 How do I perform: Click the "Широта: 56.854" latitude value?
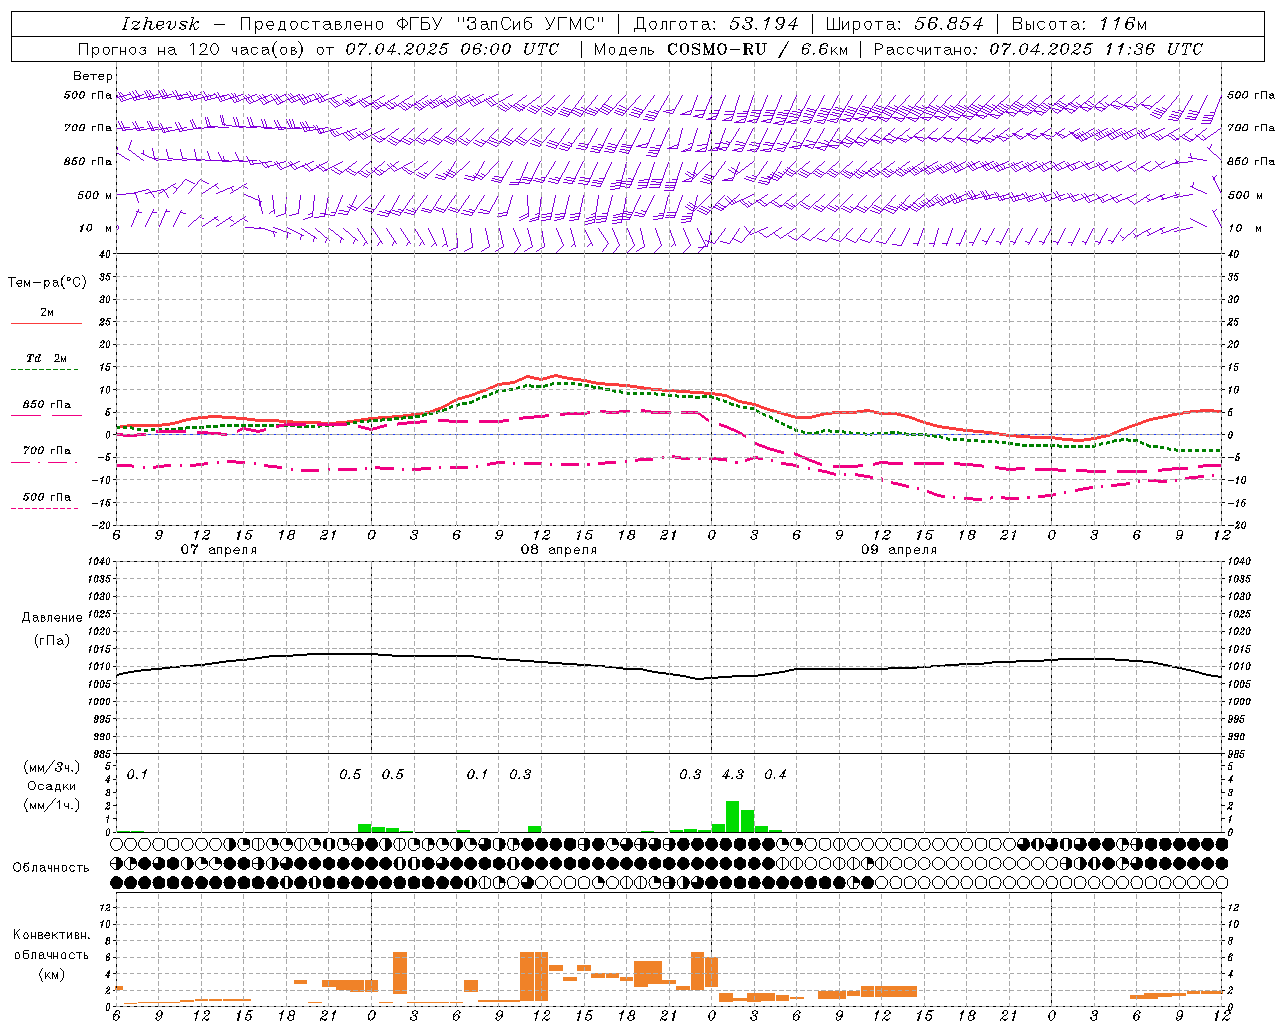(904, 24)
